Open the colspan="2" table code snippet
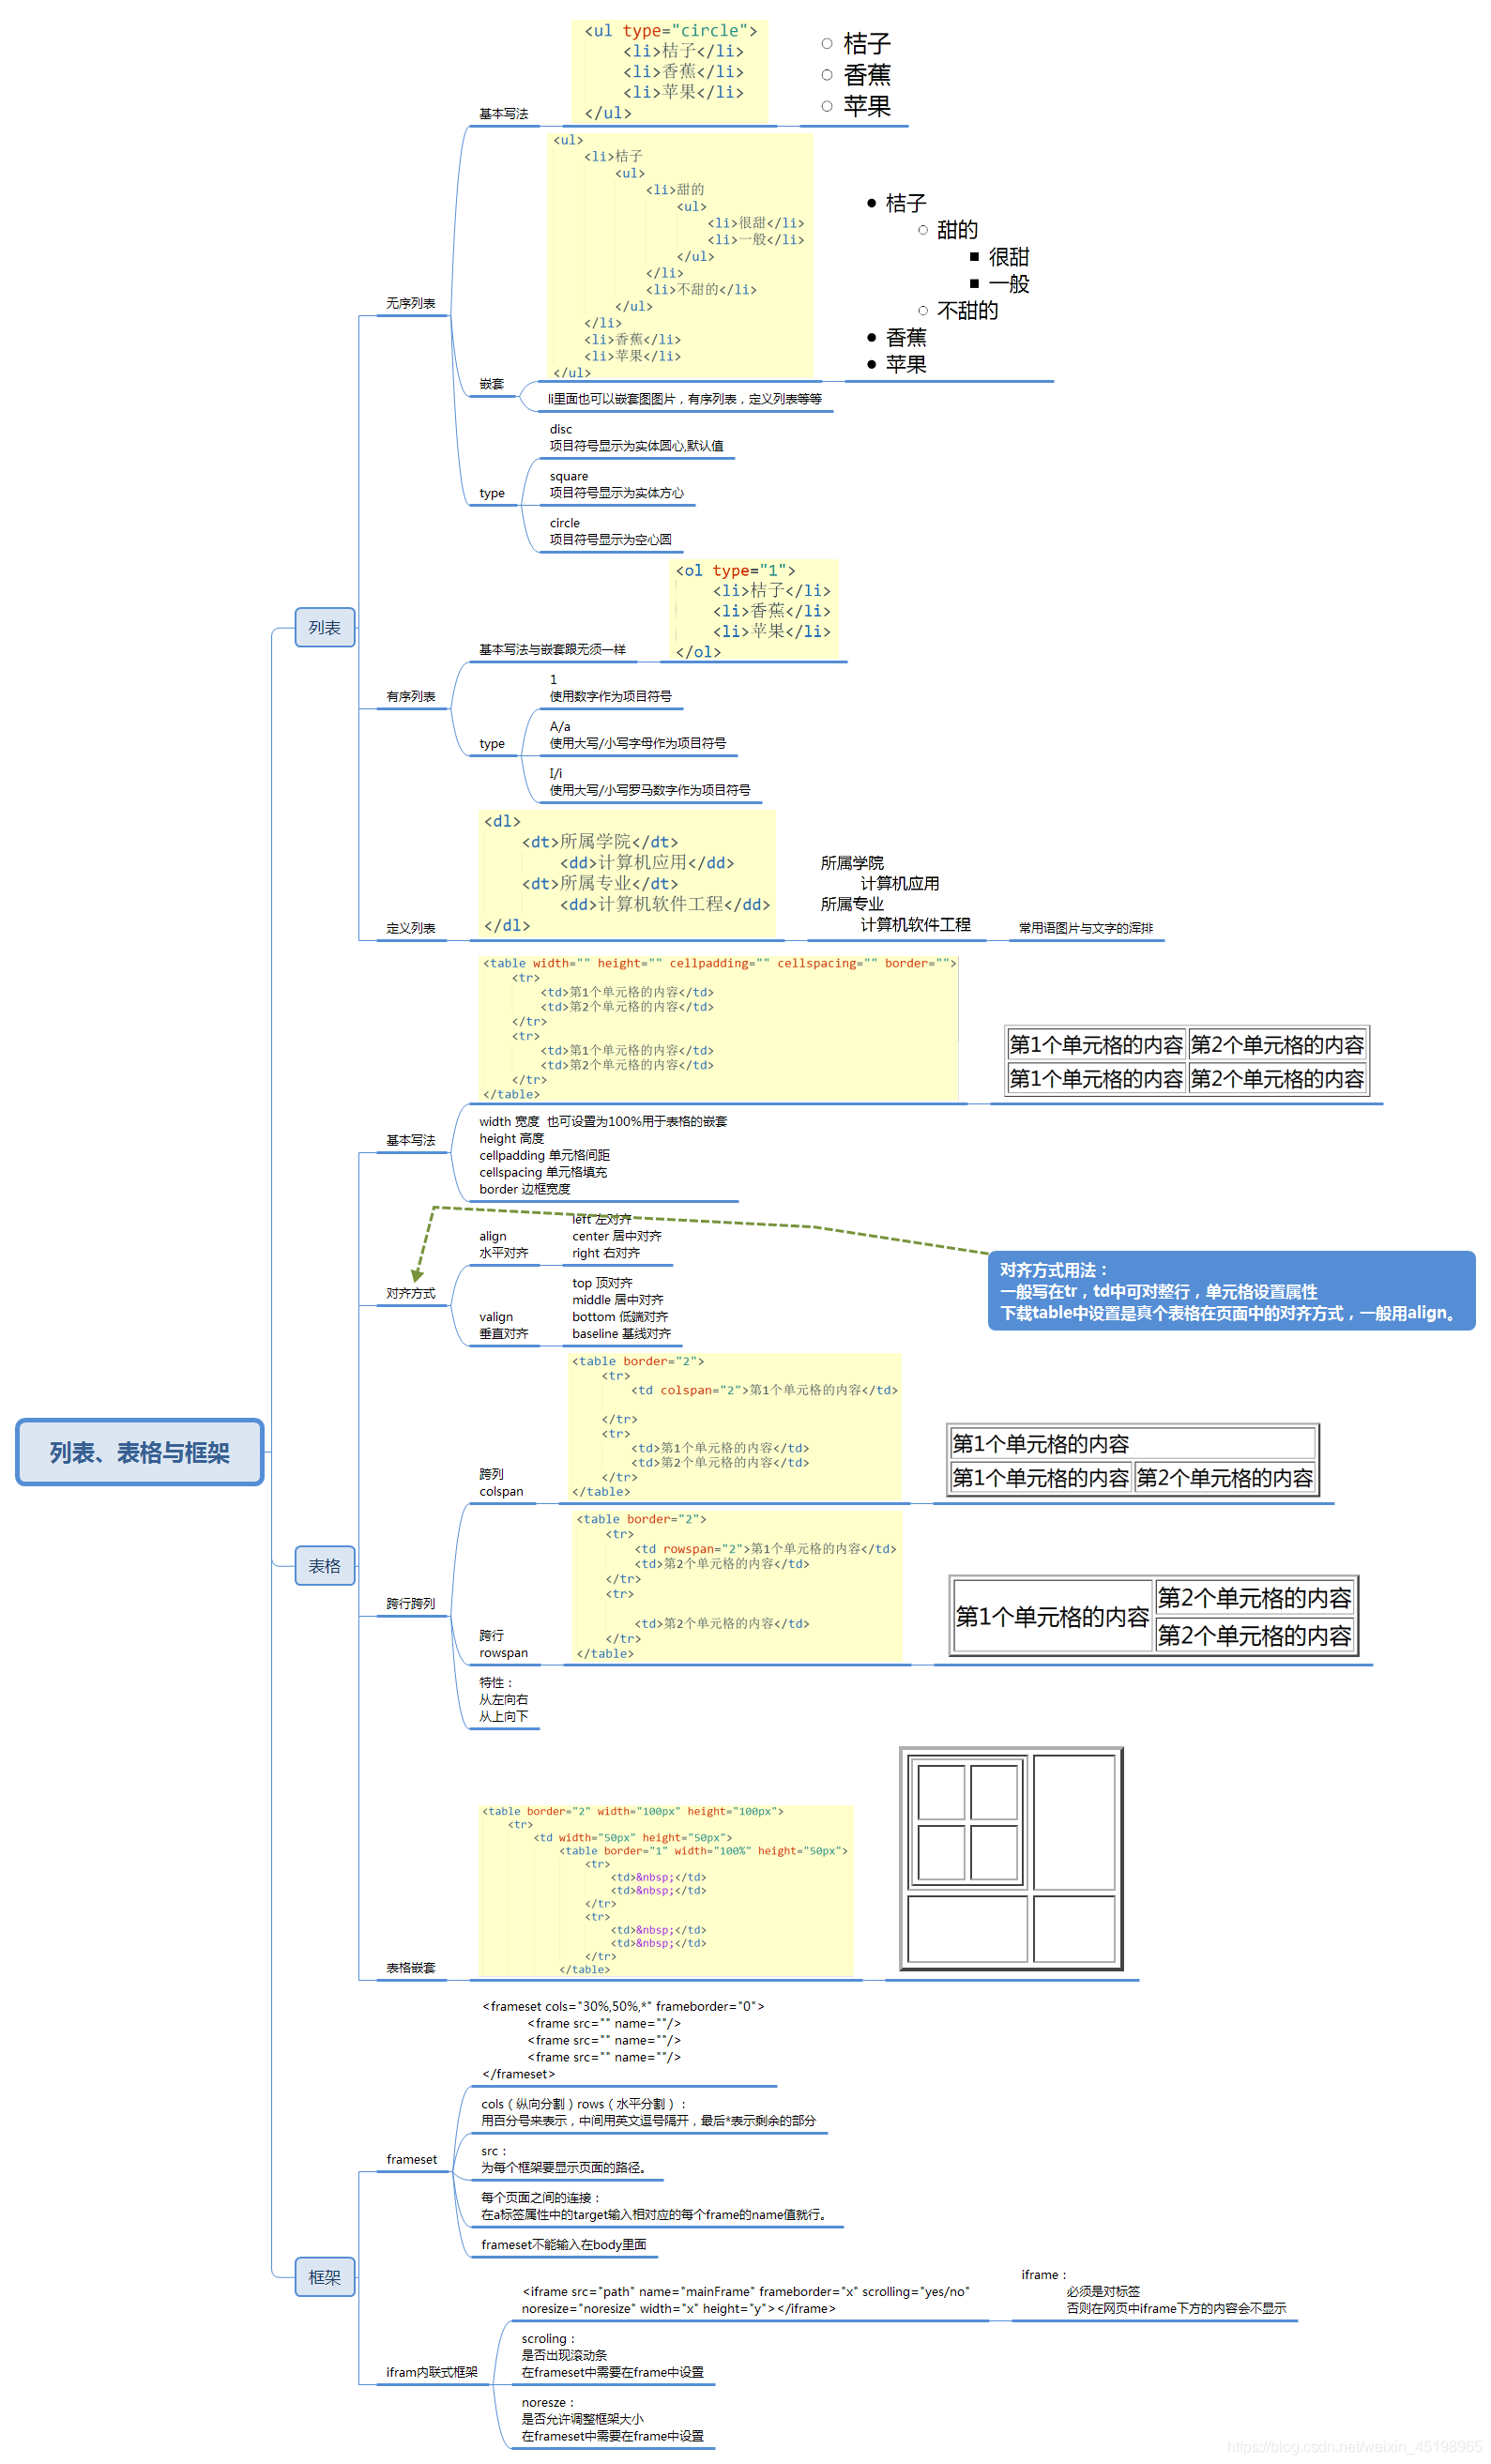The height and width of the screenshot is (2464, 1491). pos(735,1427)
